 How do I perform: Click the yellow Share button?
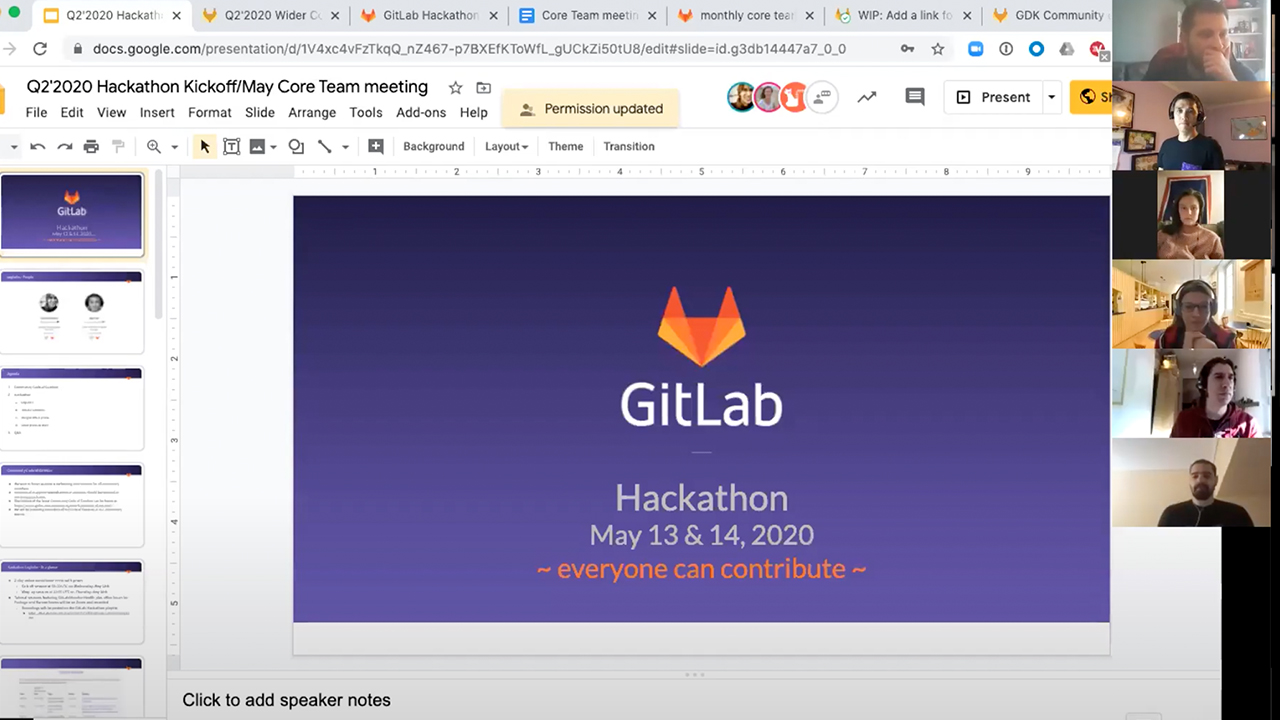pyautogui.click(x=1092, y=97)
